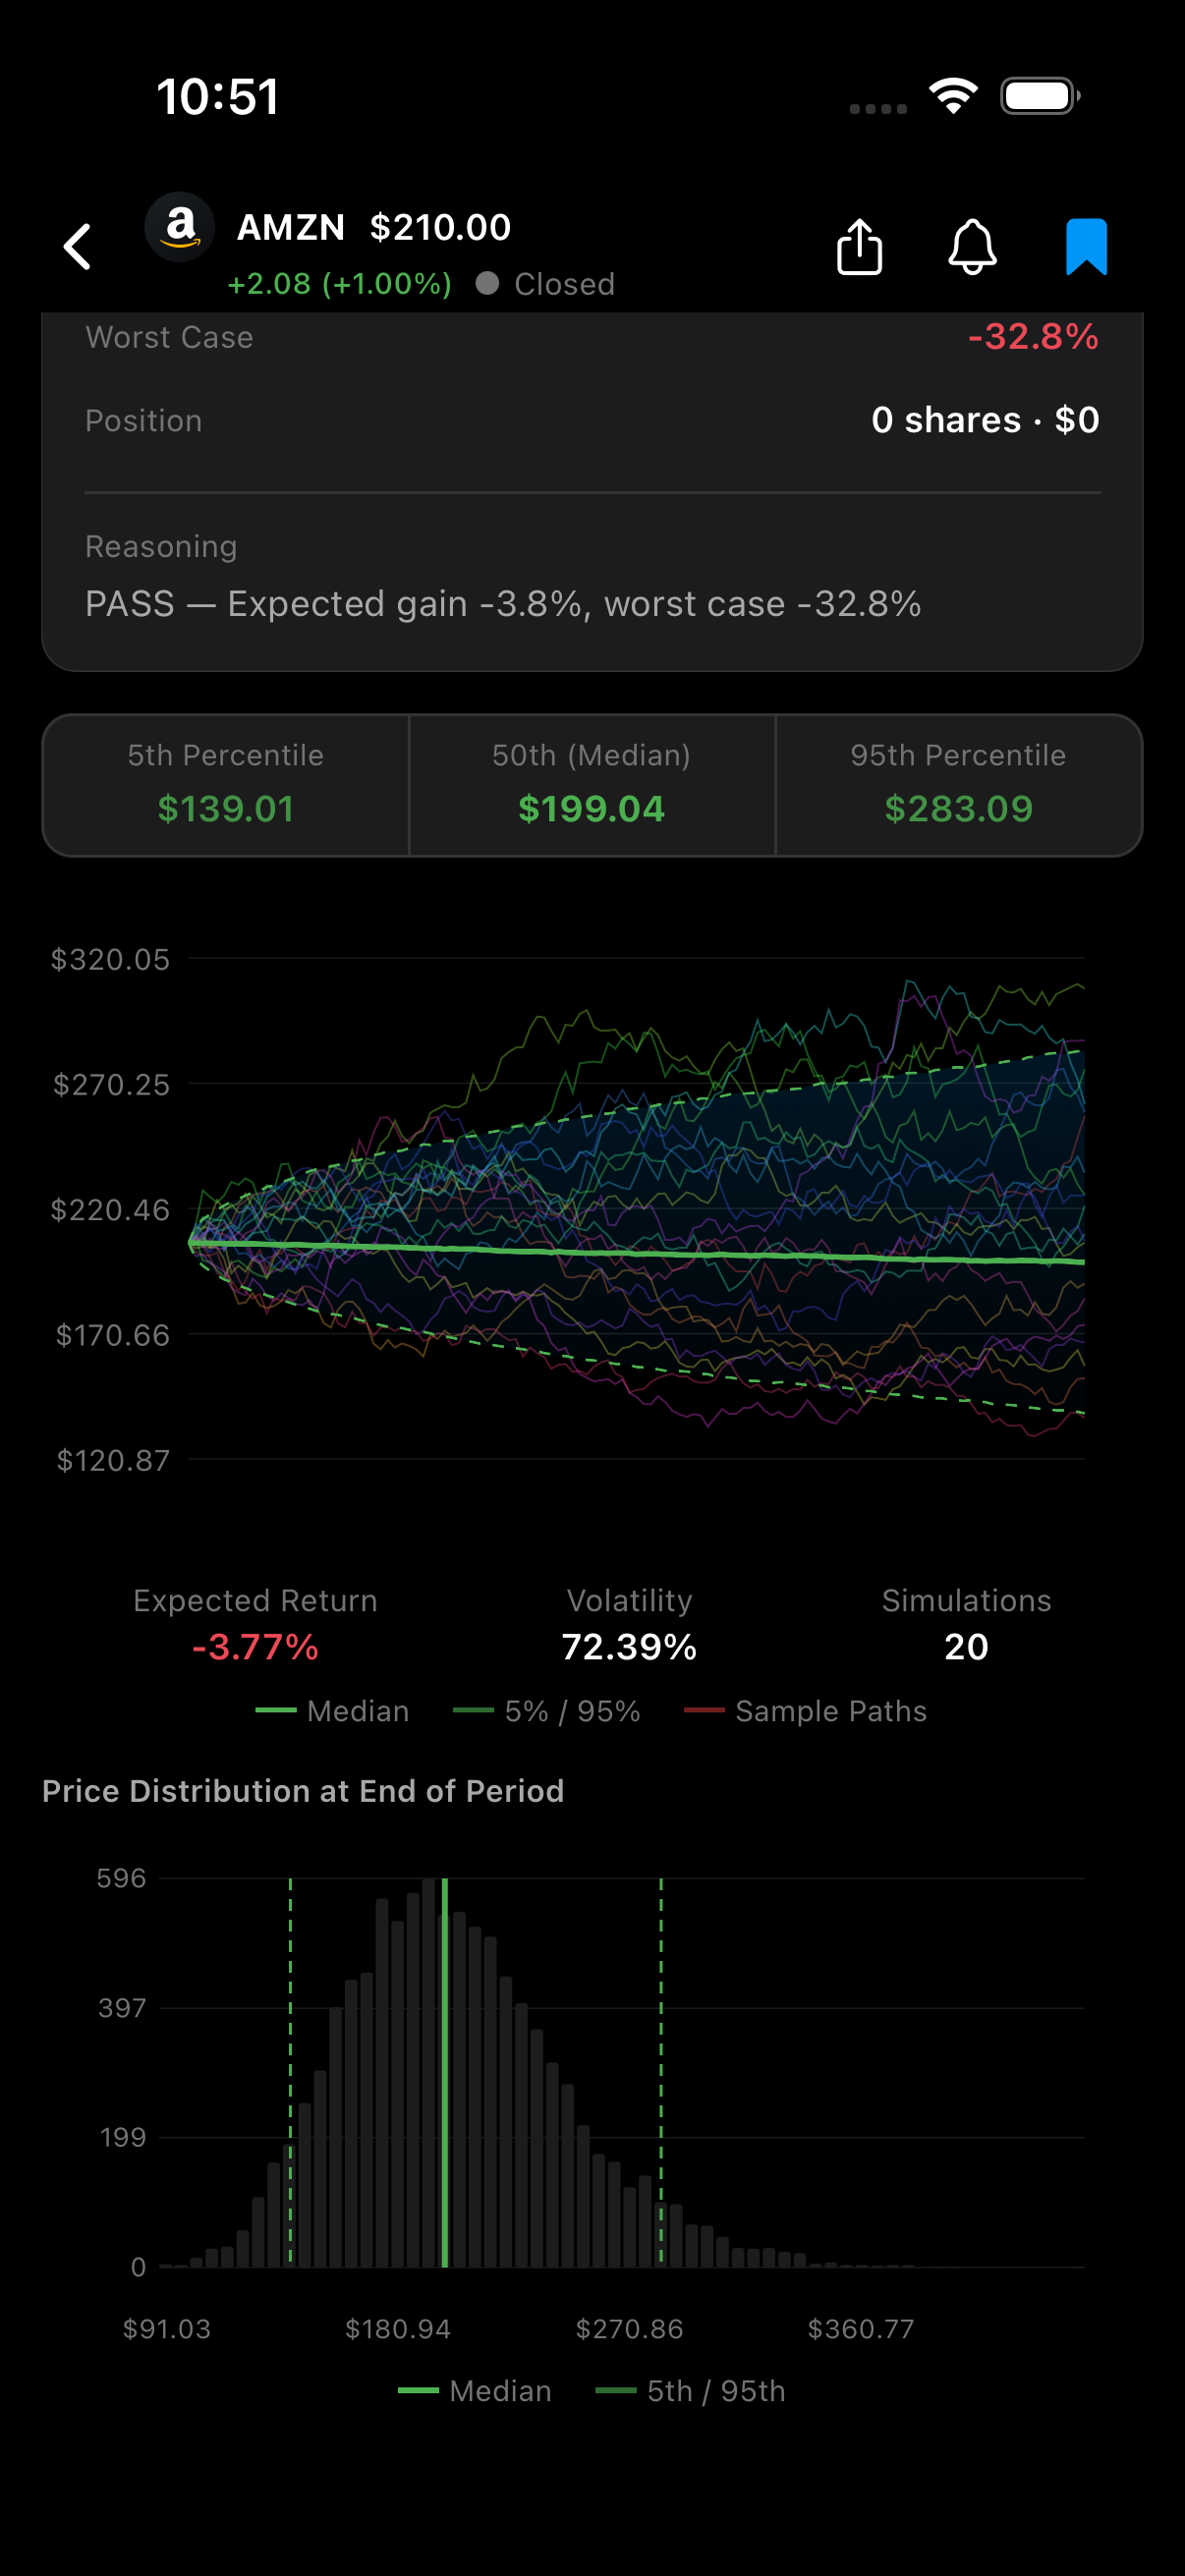
Task: Tap the back chevron arrow
Action: tap(78, 247)
